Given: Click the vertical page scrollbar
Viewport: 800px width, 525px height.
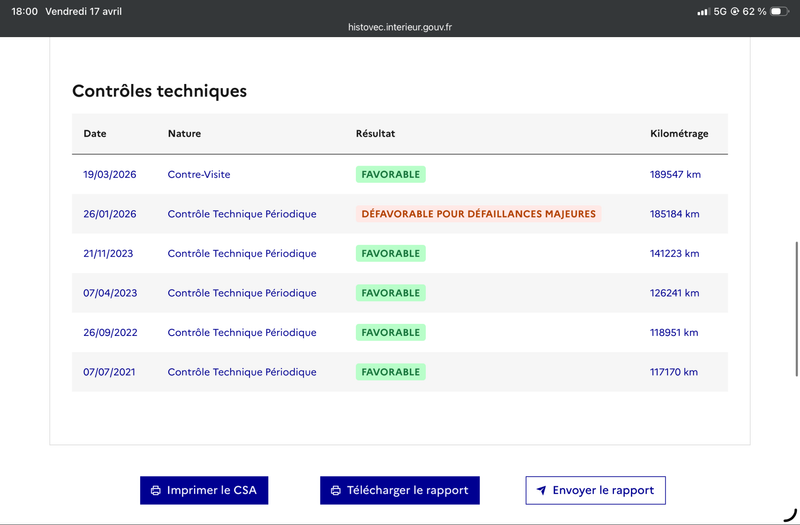Looking at the screenshot, I should (x=796, y=309).
